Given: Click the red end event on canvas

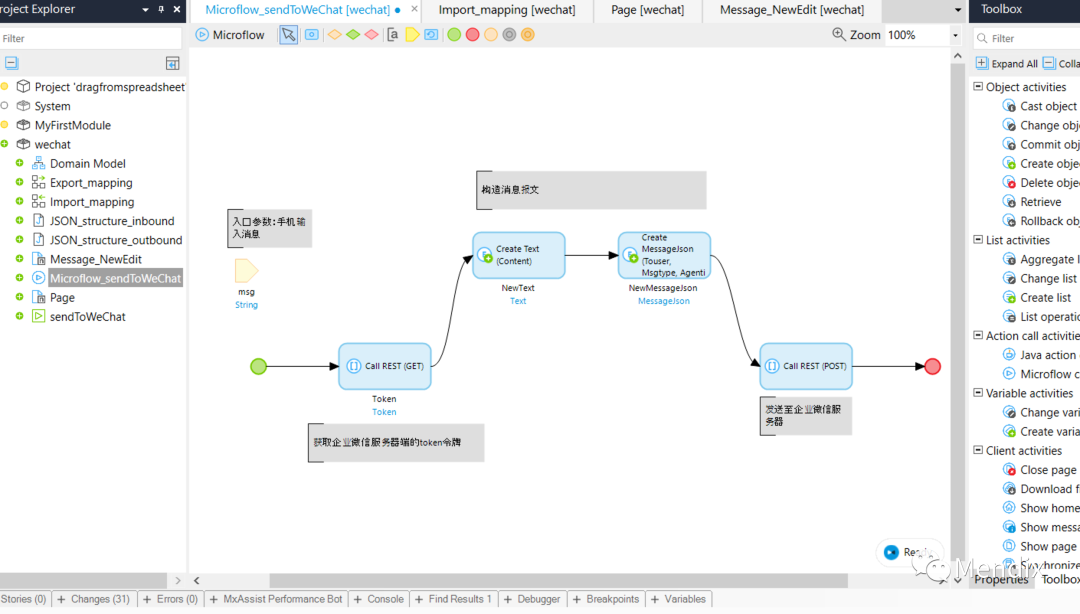Looking at the screenshot, I should pyautogui.click(x=933, y=366).
